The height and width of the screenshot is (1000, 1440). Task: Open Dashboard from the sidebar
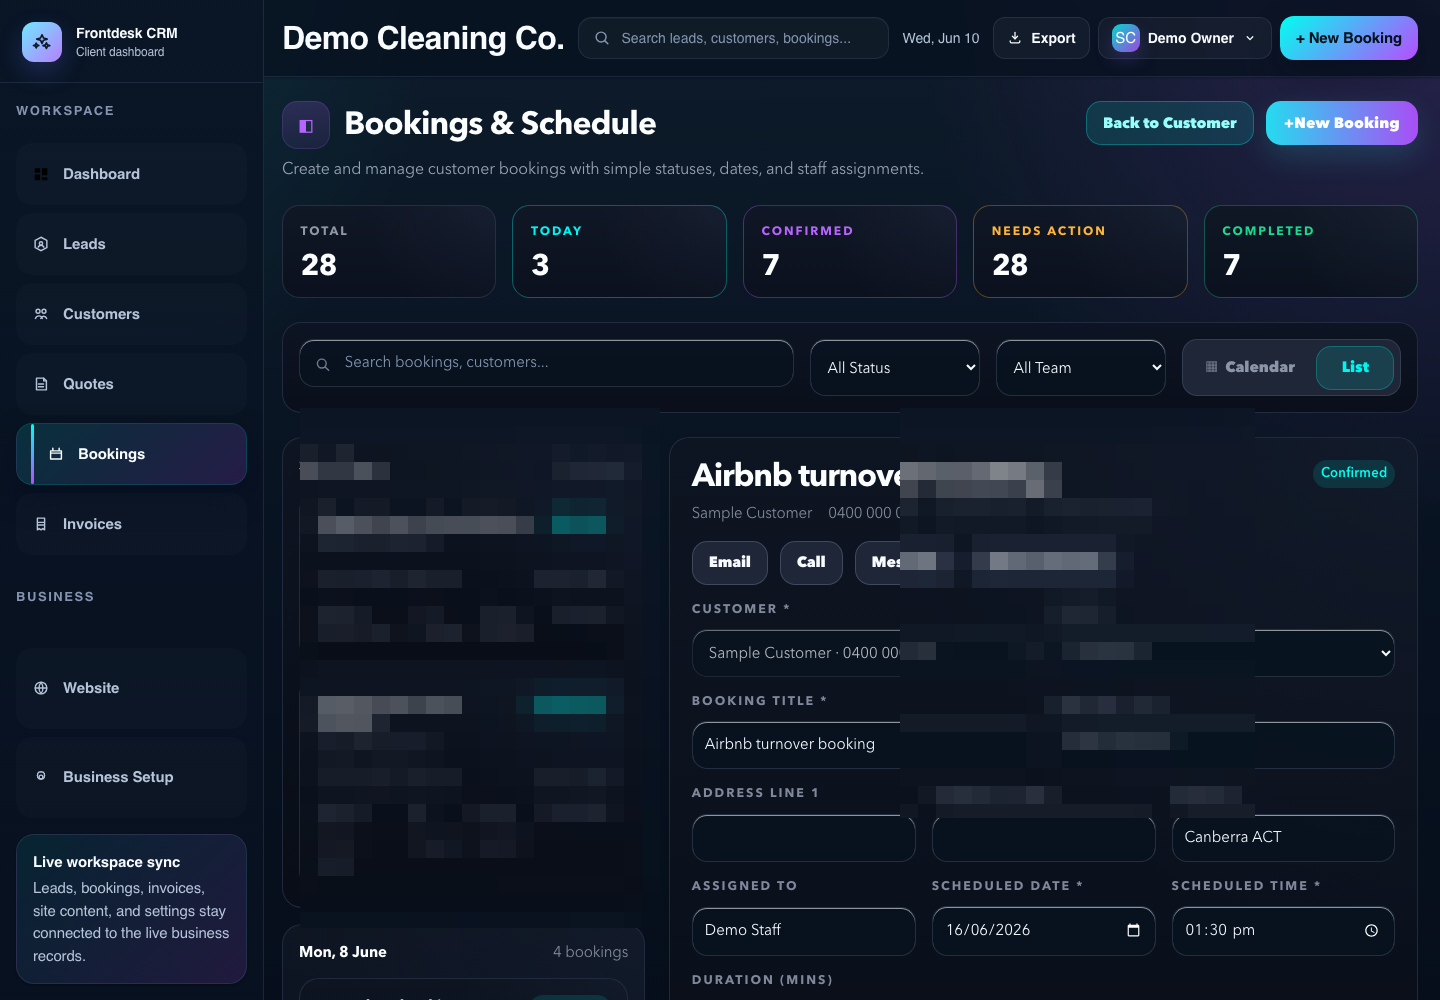click(x=131, y=174)
